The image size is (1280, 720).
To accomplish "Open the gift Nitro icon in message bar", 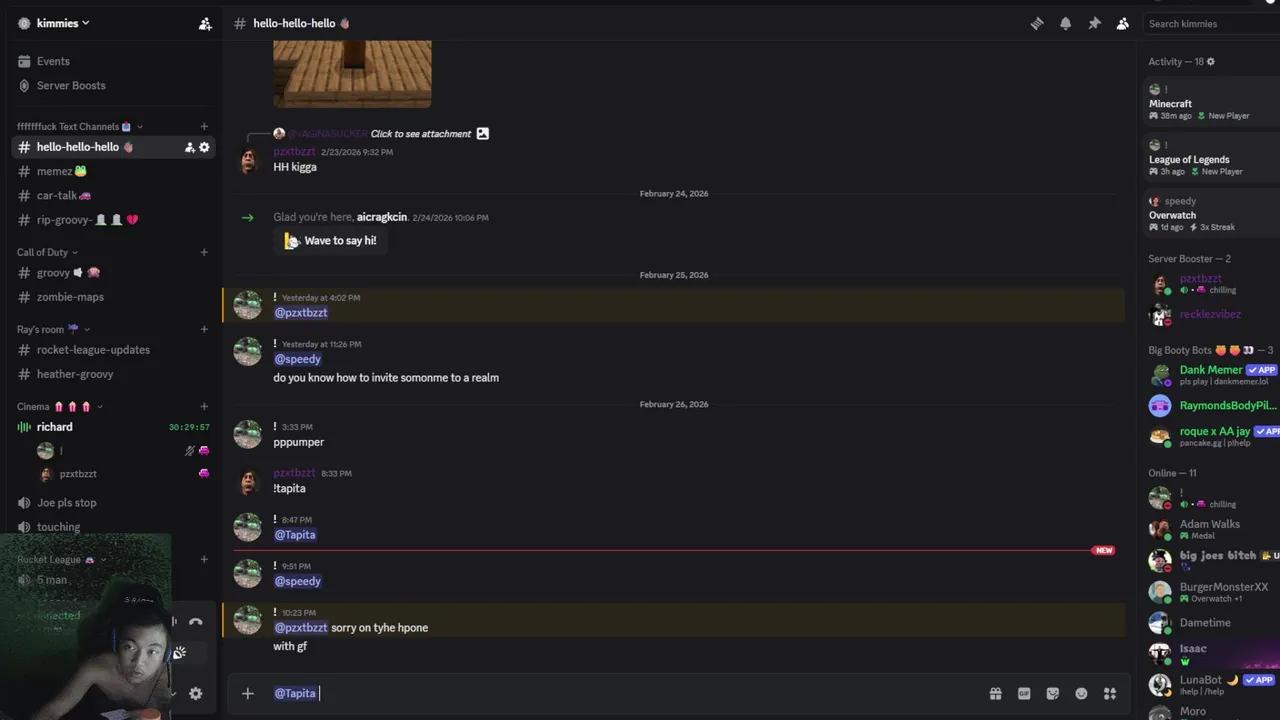I will tap(995, 693).
